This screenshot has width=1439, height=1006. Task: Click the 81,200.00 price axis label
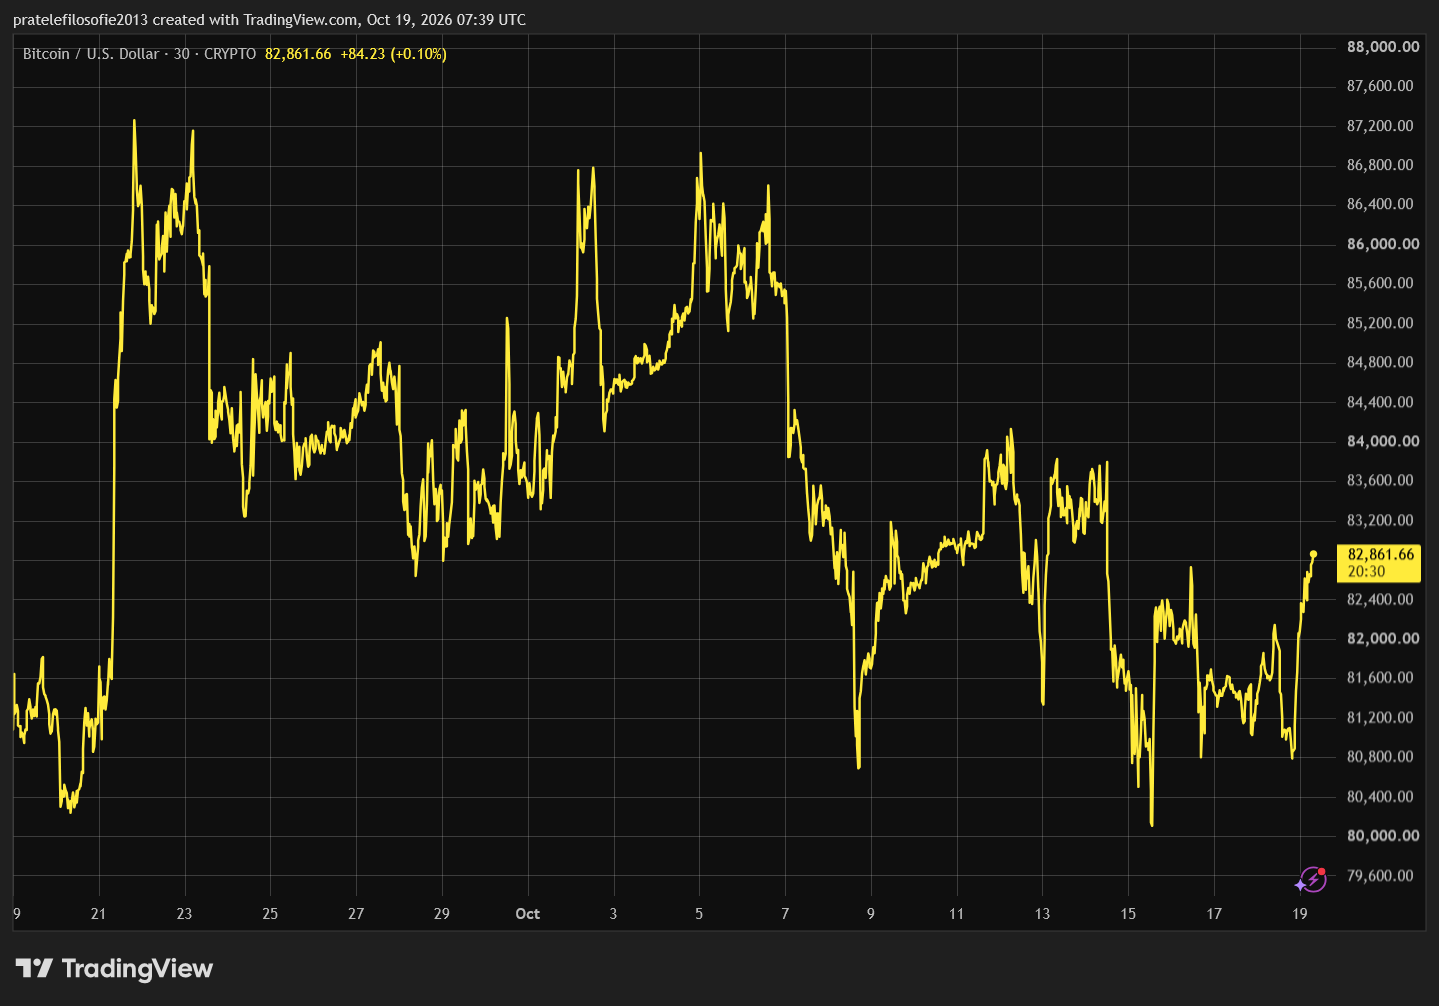point(1380,717)
